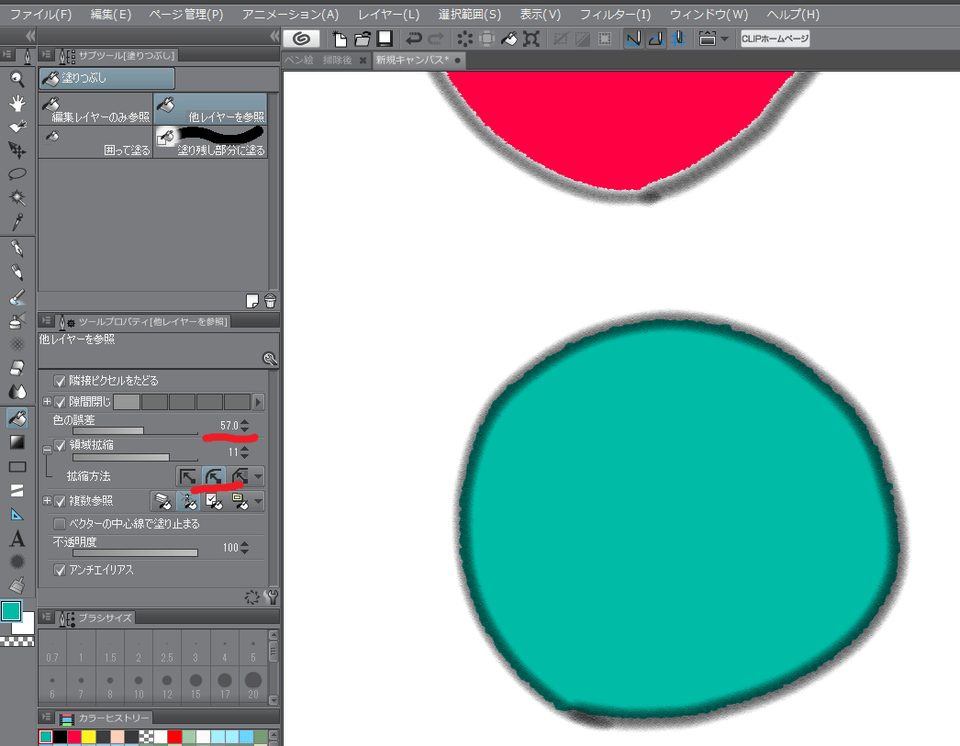The image size is (960, 746).
Task: Click the Undo arrow icon
Action: click(x=413, y=39)
